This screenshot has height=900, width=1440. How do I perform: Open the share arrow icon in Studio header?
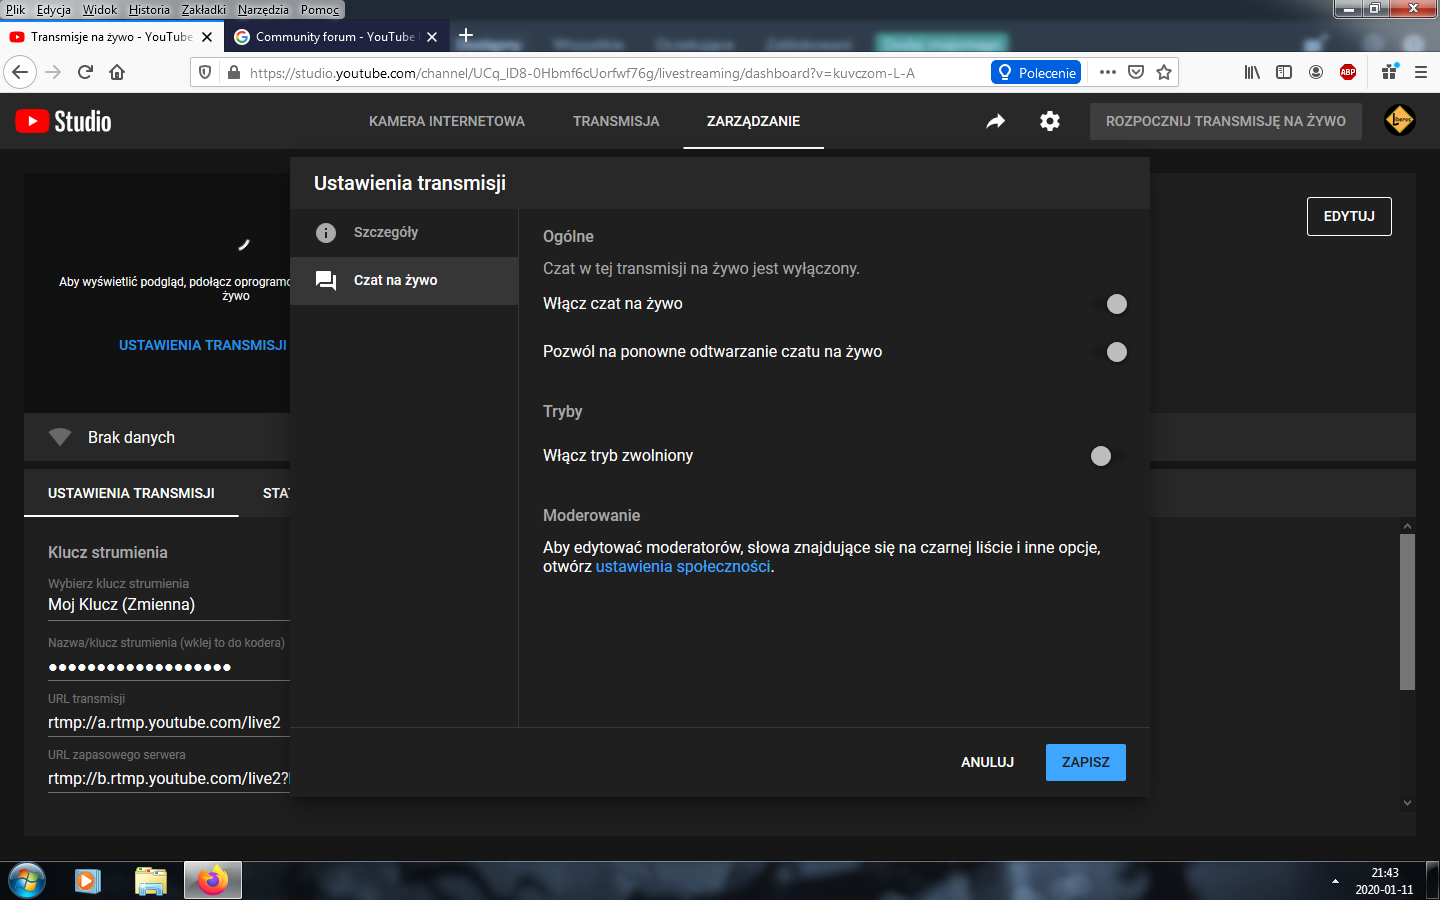coord(995,121)
